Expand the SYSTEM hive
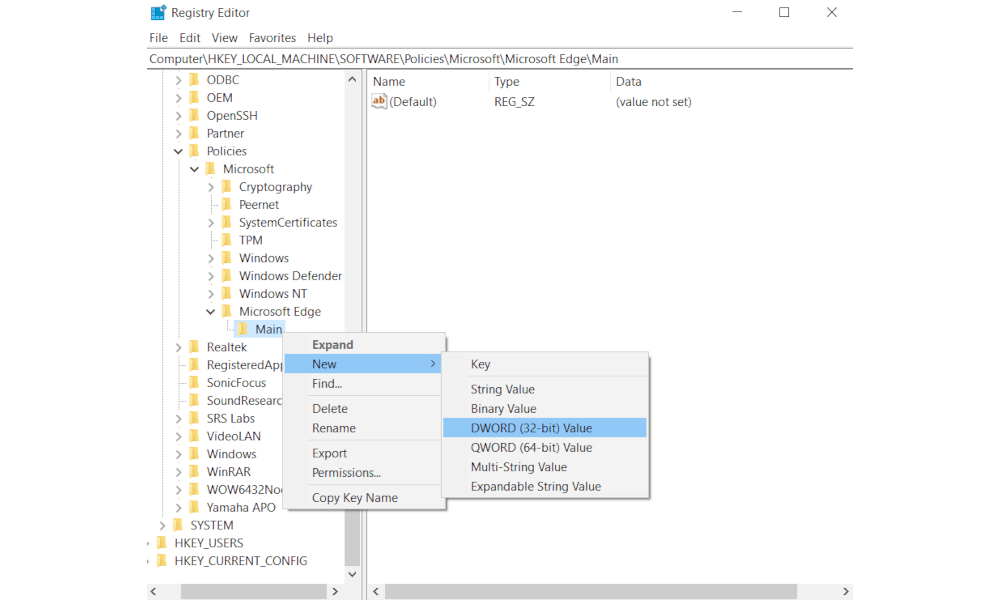Screen dimensions: 1000x600 point(163,525)
